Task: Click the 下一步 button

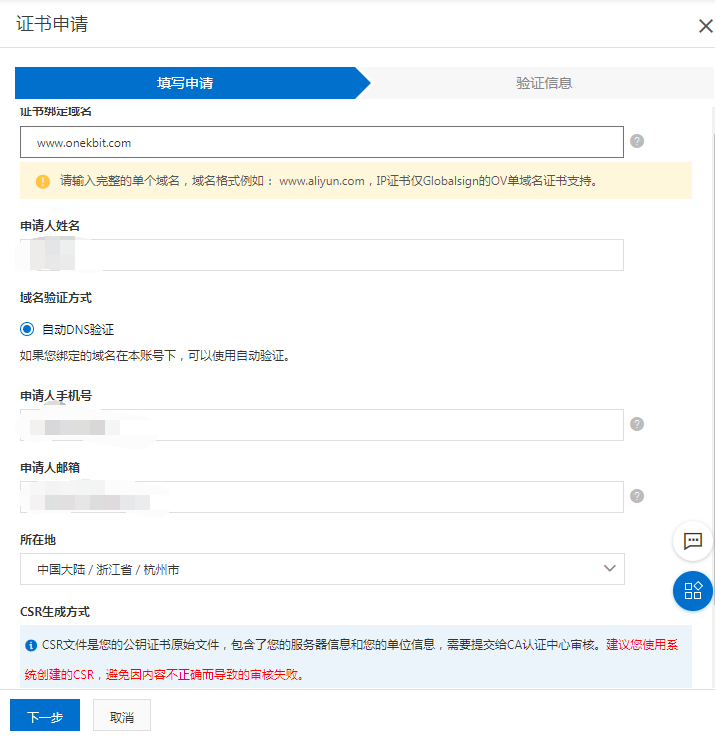Action: (45, 717)
